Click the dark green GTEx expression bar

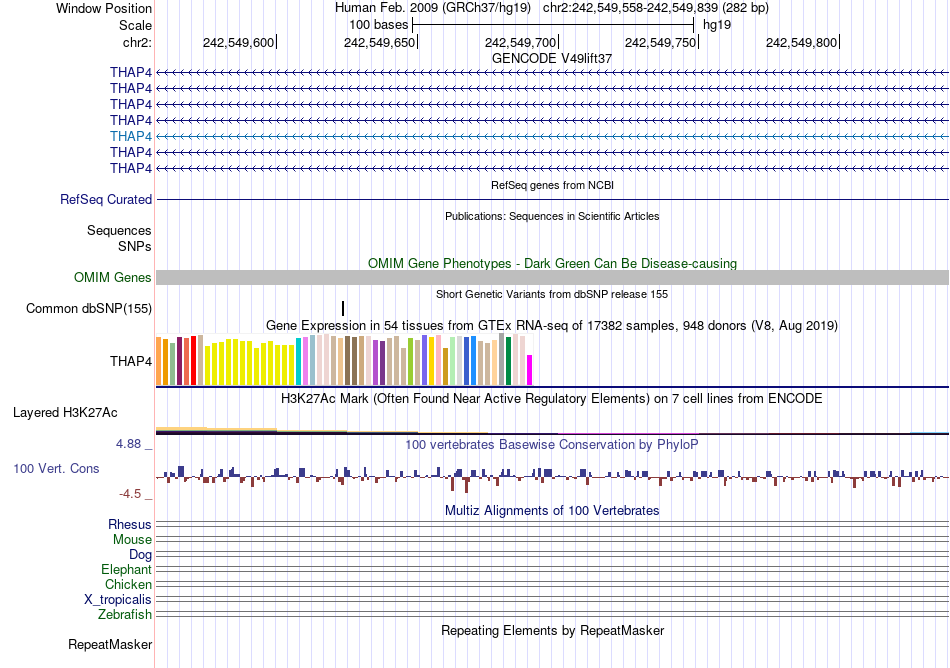click(x=508, y=361)
